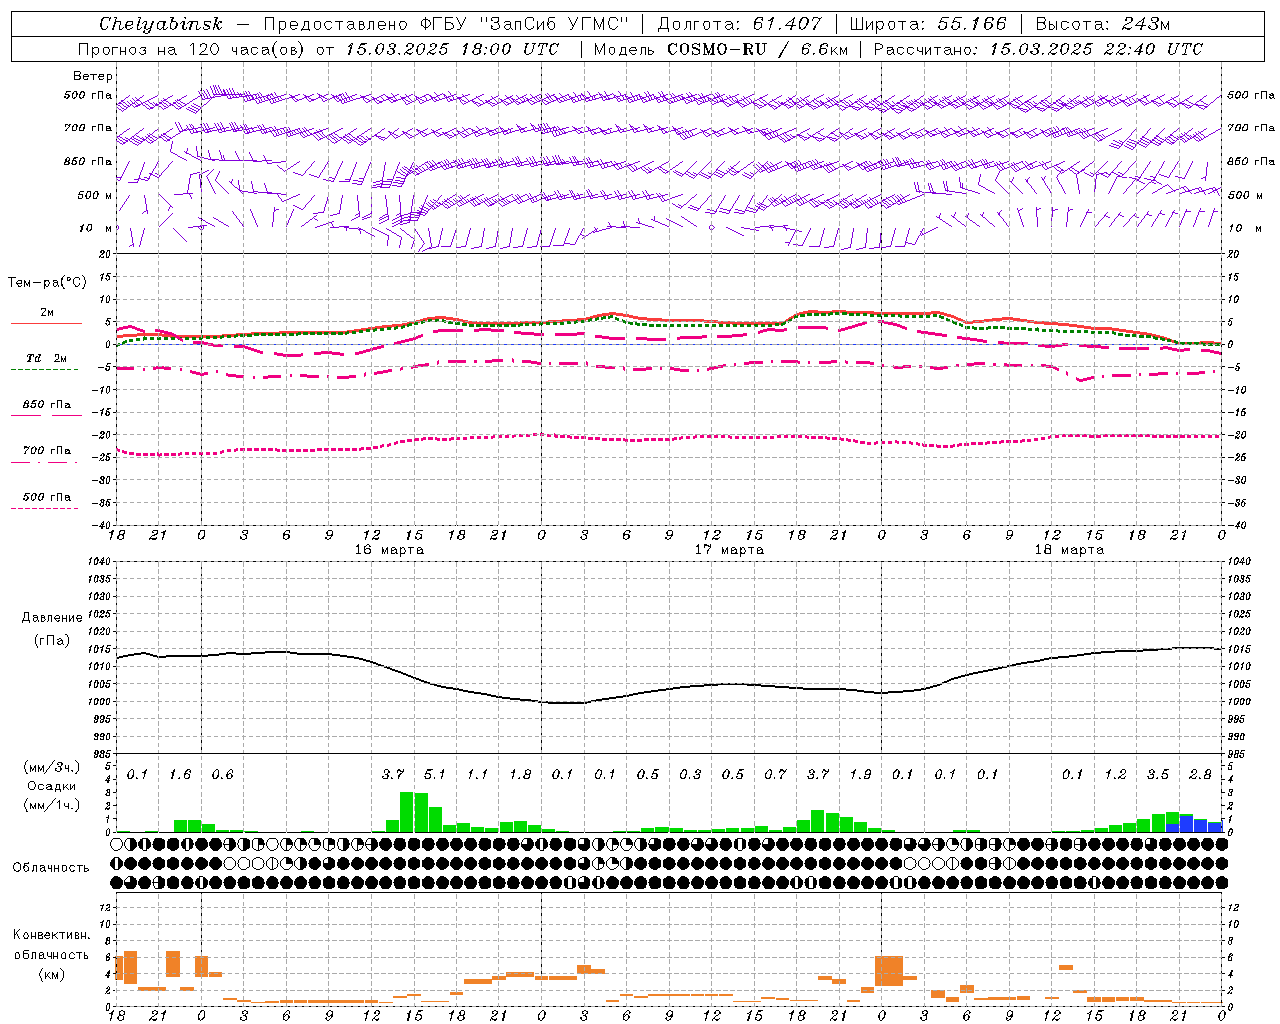Screen dimensions: 1280x1024
Task: Click the Chelyabinsk station title
Action: coord(160,24)
